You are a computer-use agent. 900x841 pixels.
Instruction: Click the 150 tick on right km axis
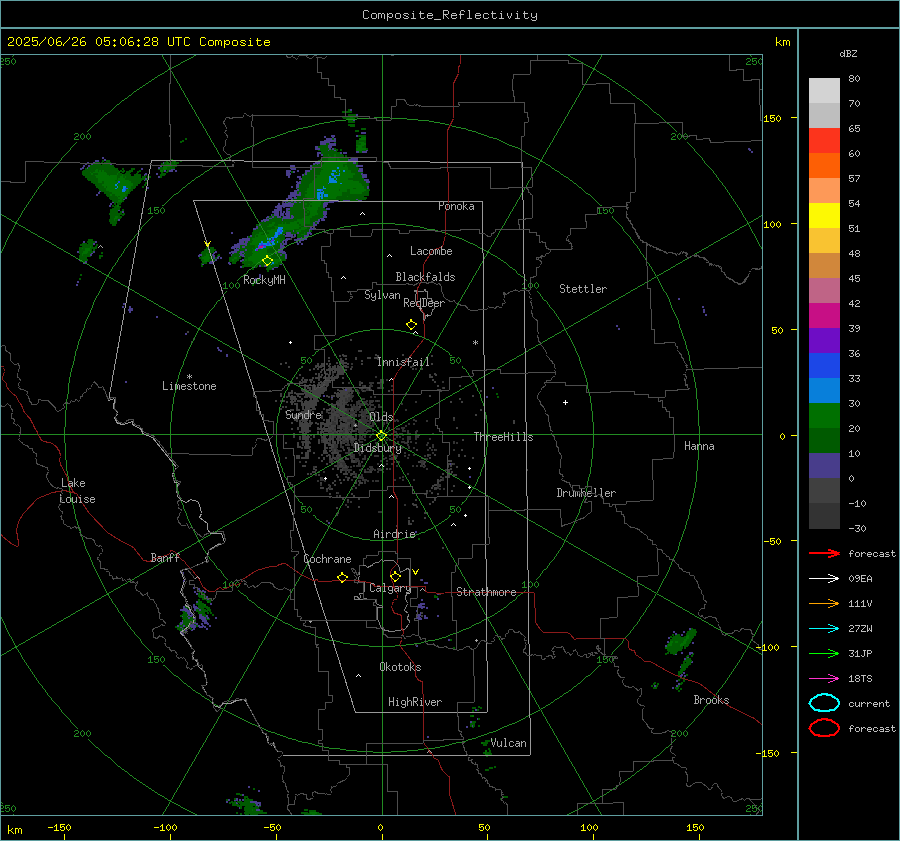pos(772,118)
